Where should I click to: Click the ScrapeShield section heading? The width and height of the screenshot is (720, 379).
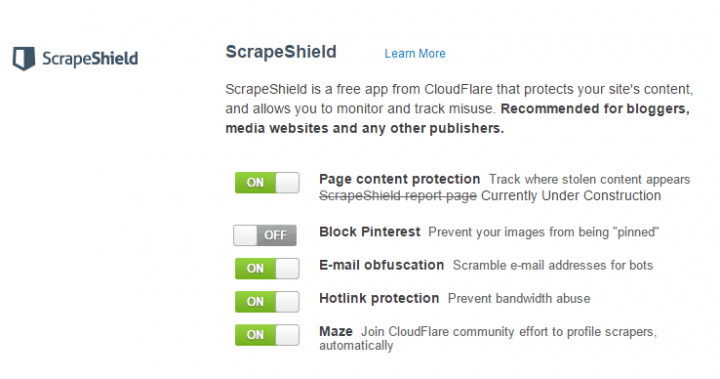tap(281, 52)
